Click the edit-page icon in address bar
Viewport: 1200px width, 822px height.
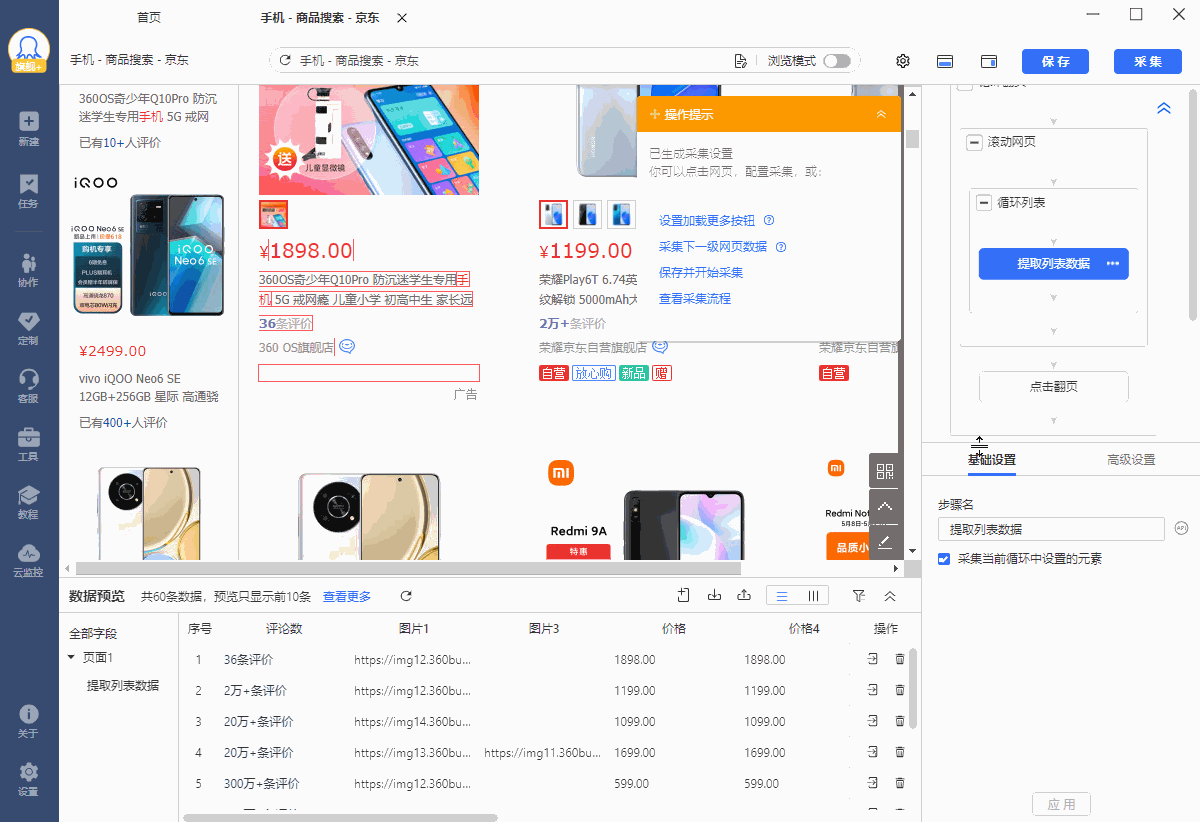741,61
